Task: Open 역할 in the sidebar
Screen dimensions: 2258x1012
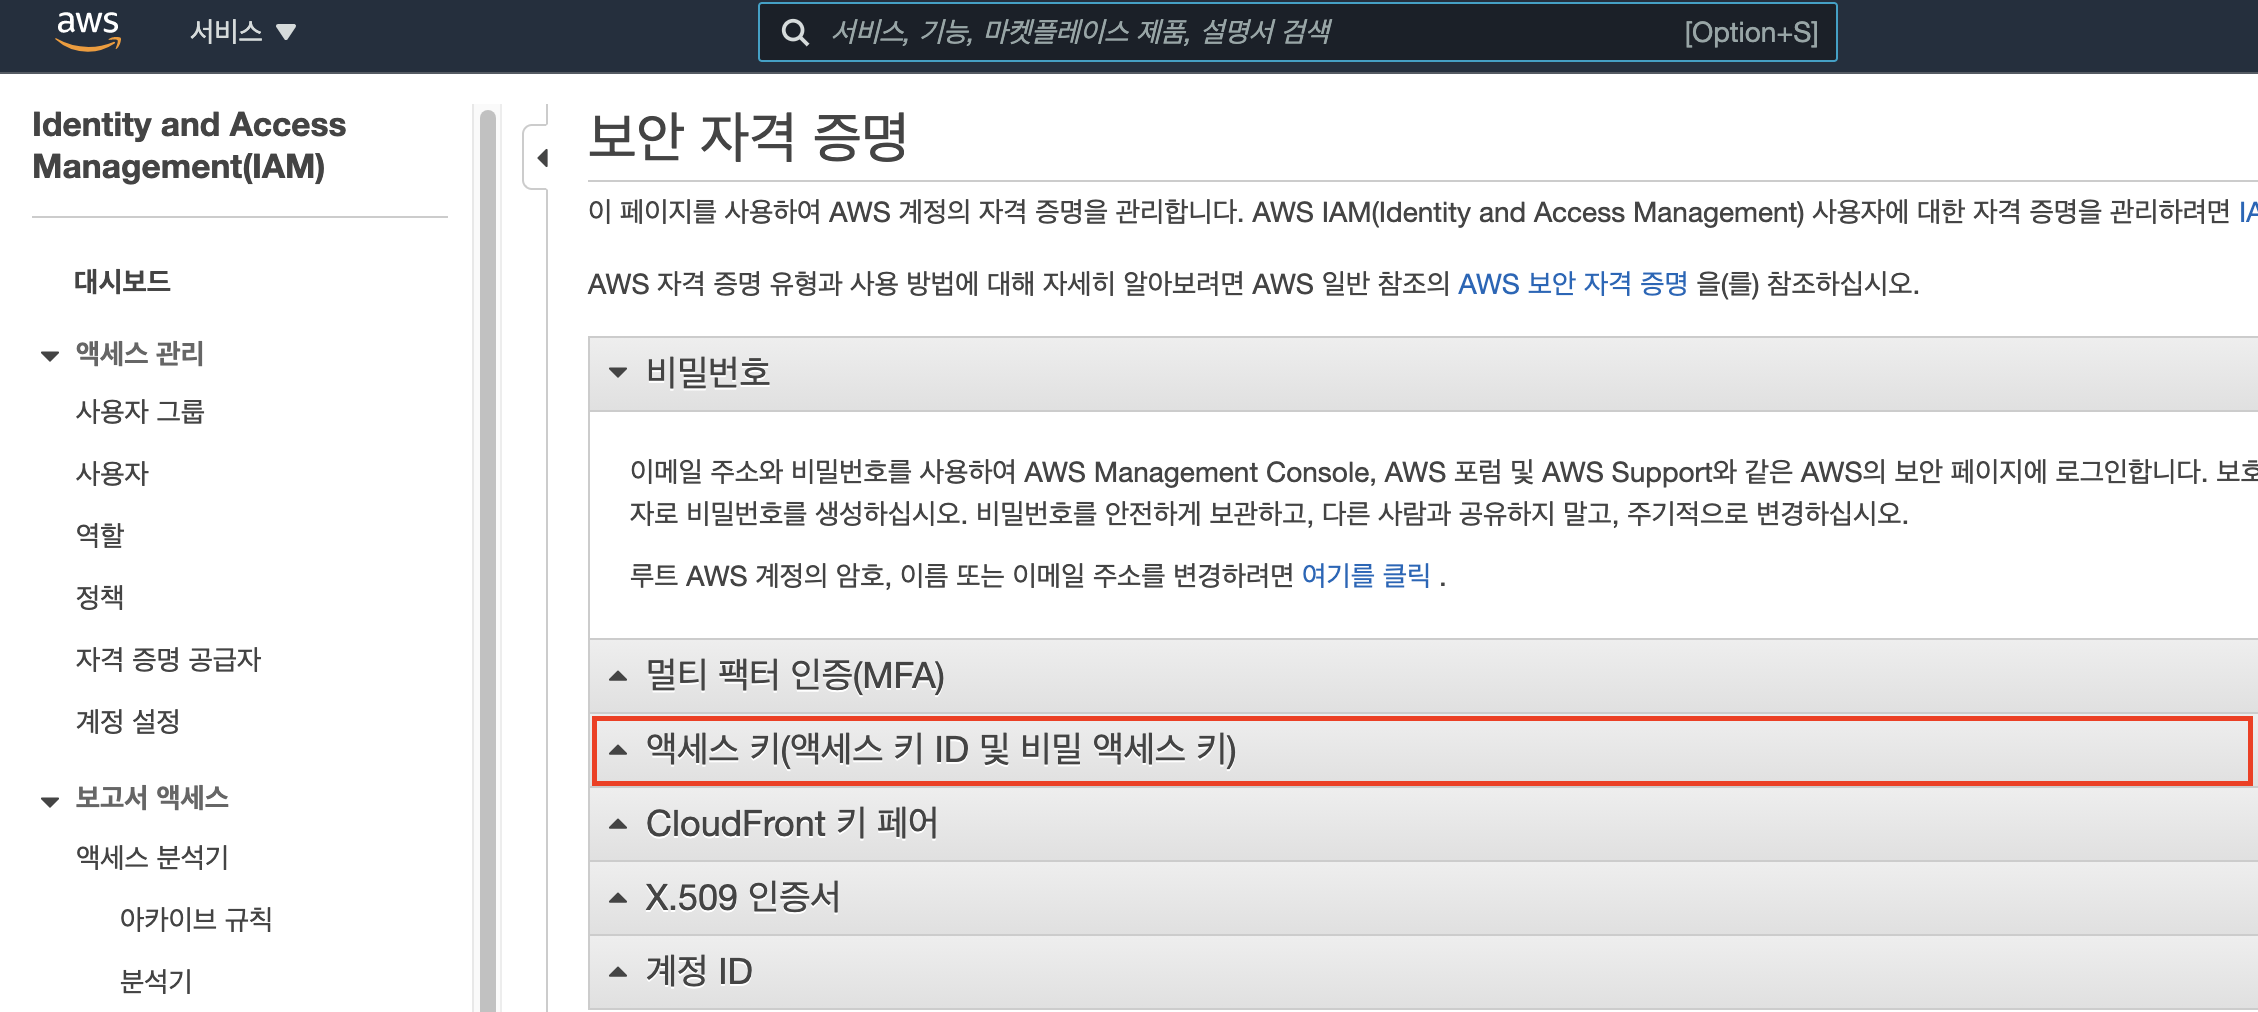Action: [100, 535]
